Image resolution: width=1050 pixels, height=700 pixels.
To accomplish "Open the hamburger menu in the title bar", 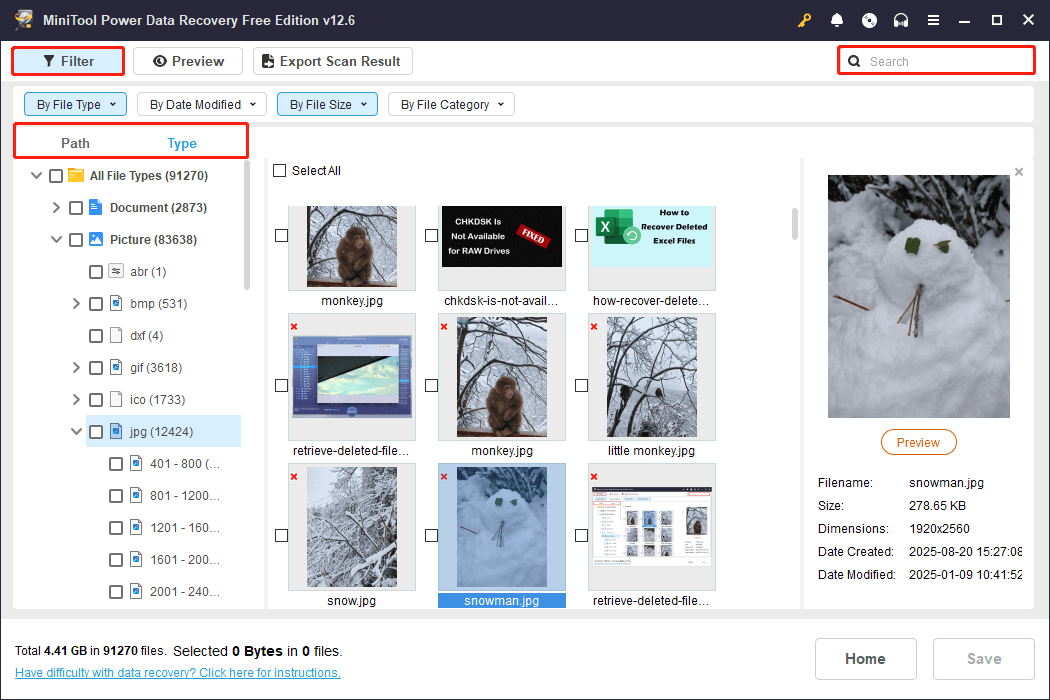I will (x=933, y=20).
